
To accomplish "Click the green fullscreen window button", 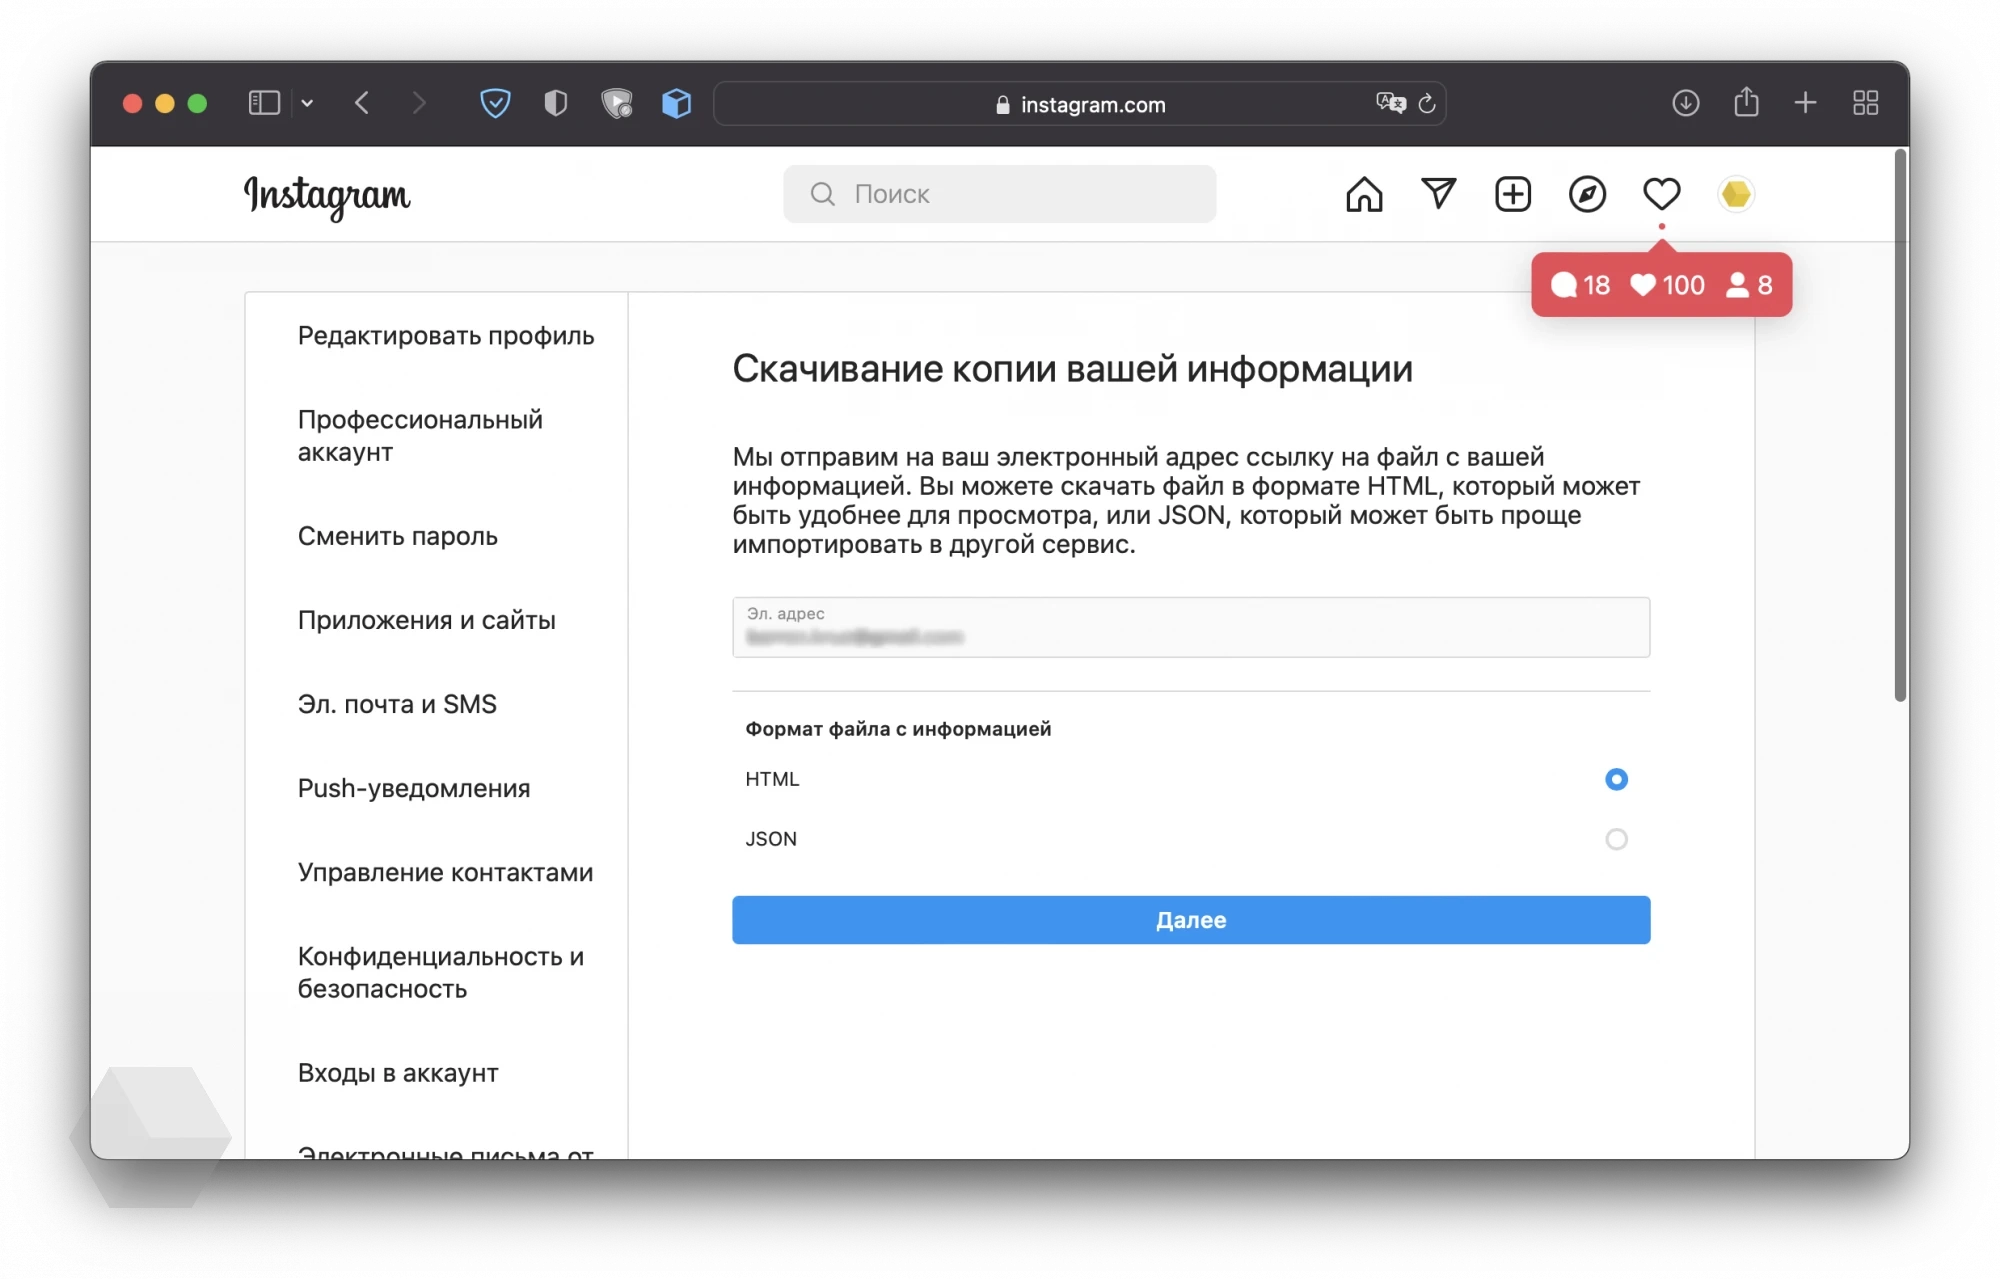I will click(x=197, y=103).
